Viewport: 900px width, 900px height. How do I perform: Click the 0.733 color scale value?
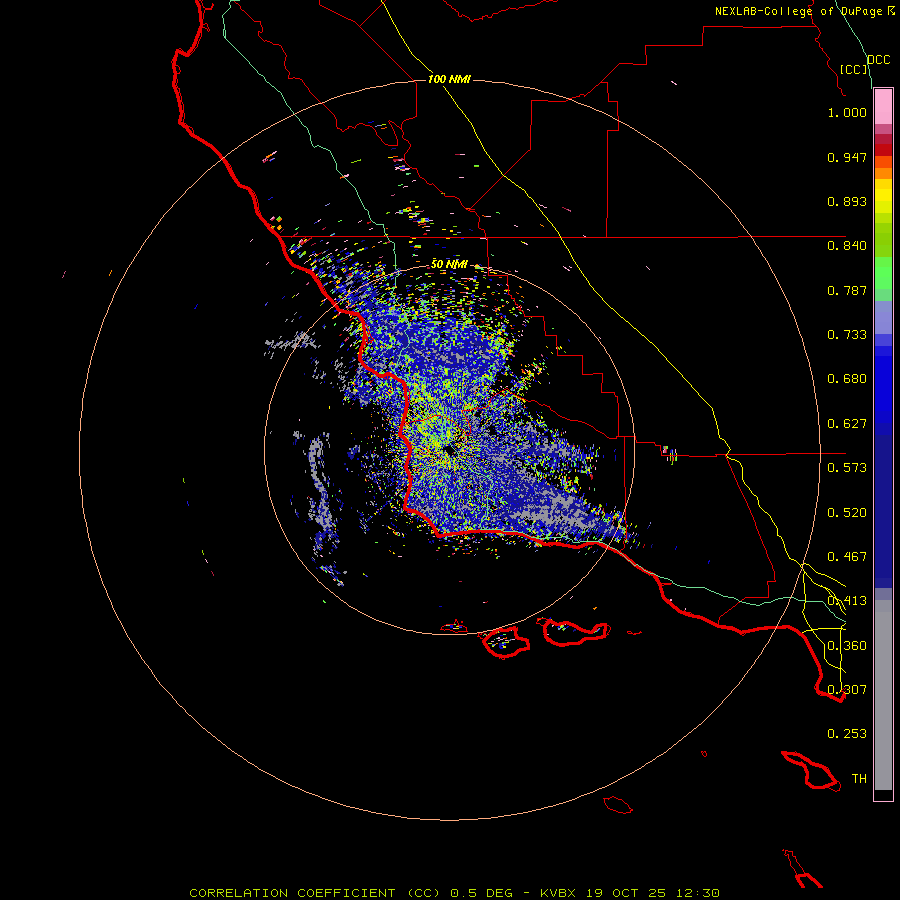tap(847, 335)
